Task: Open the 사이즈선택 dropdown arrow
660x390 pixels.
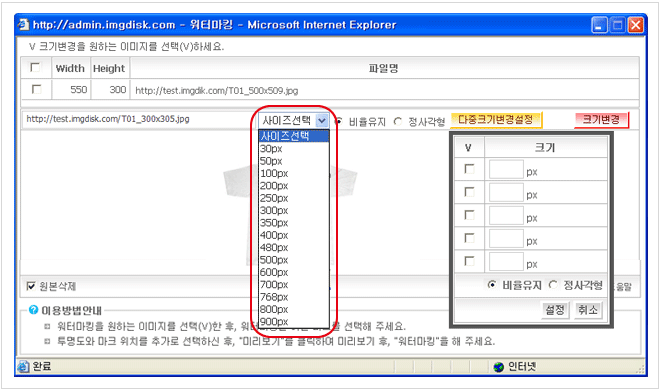Action: [x=322, y=121]
